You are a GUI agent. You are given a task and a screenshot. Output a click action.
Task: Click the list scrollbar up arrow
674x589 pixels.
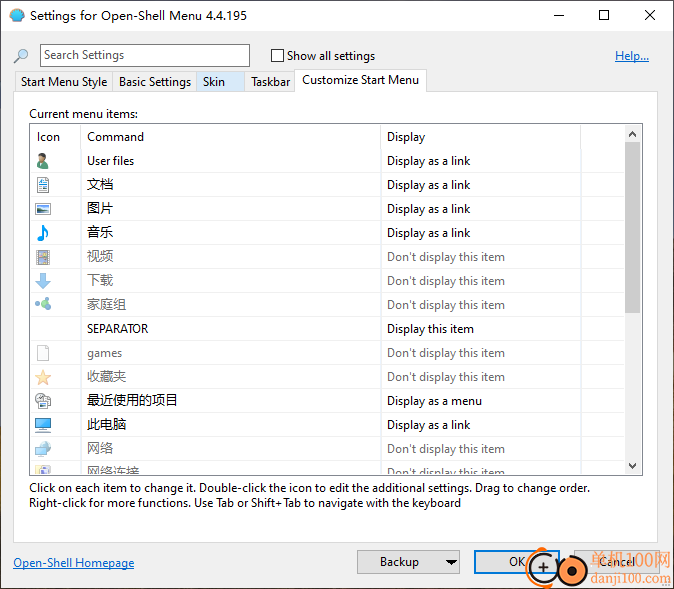click(632, 135)
